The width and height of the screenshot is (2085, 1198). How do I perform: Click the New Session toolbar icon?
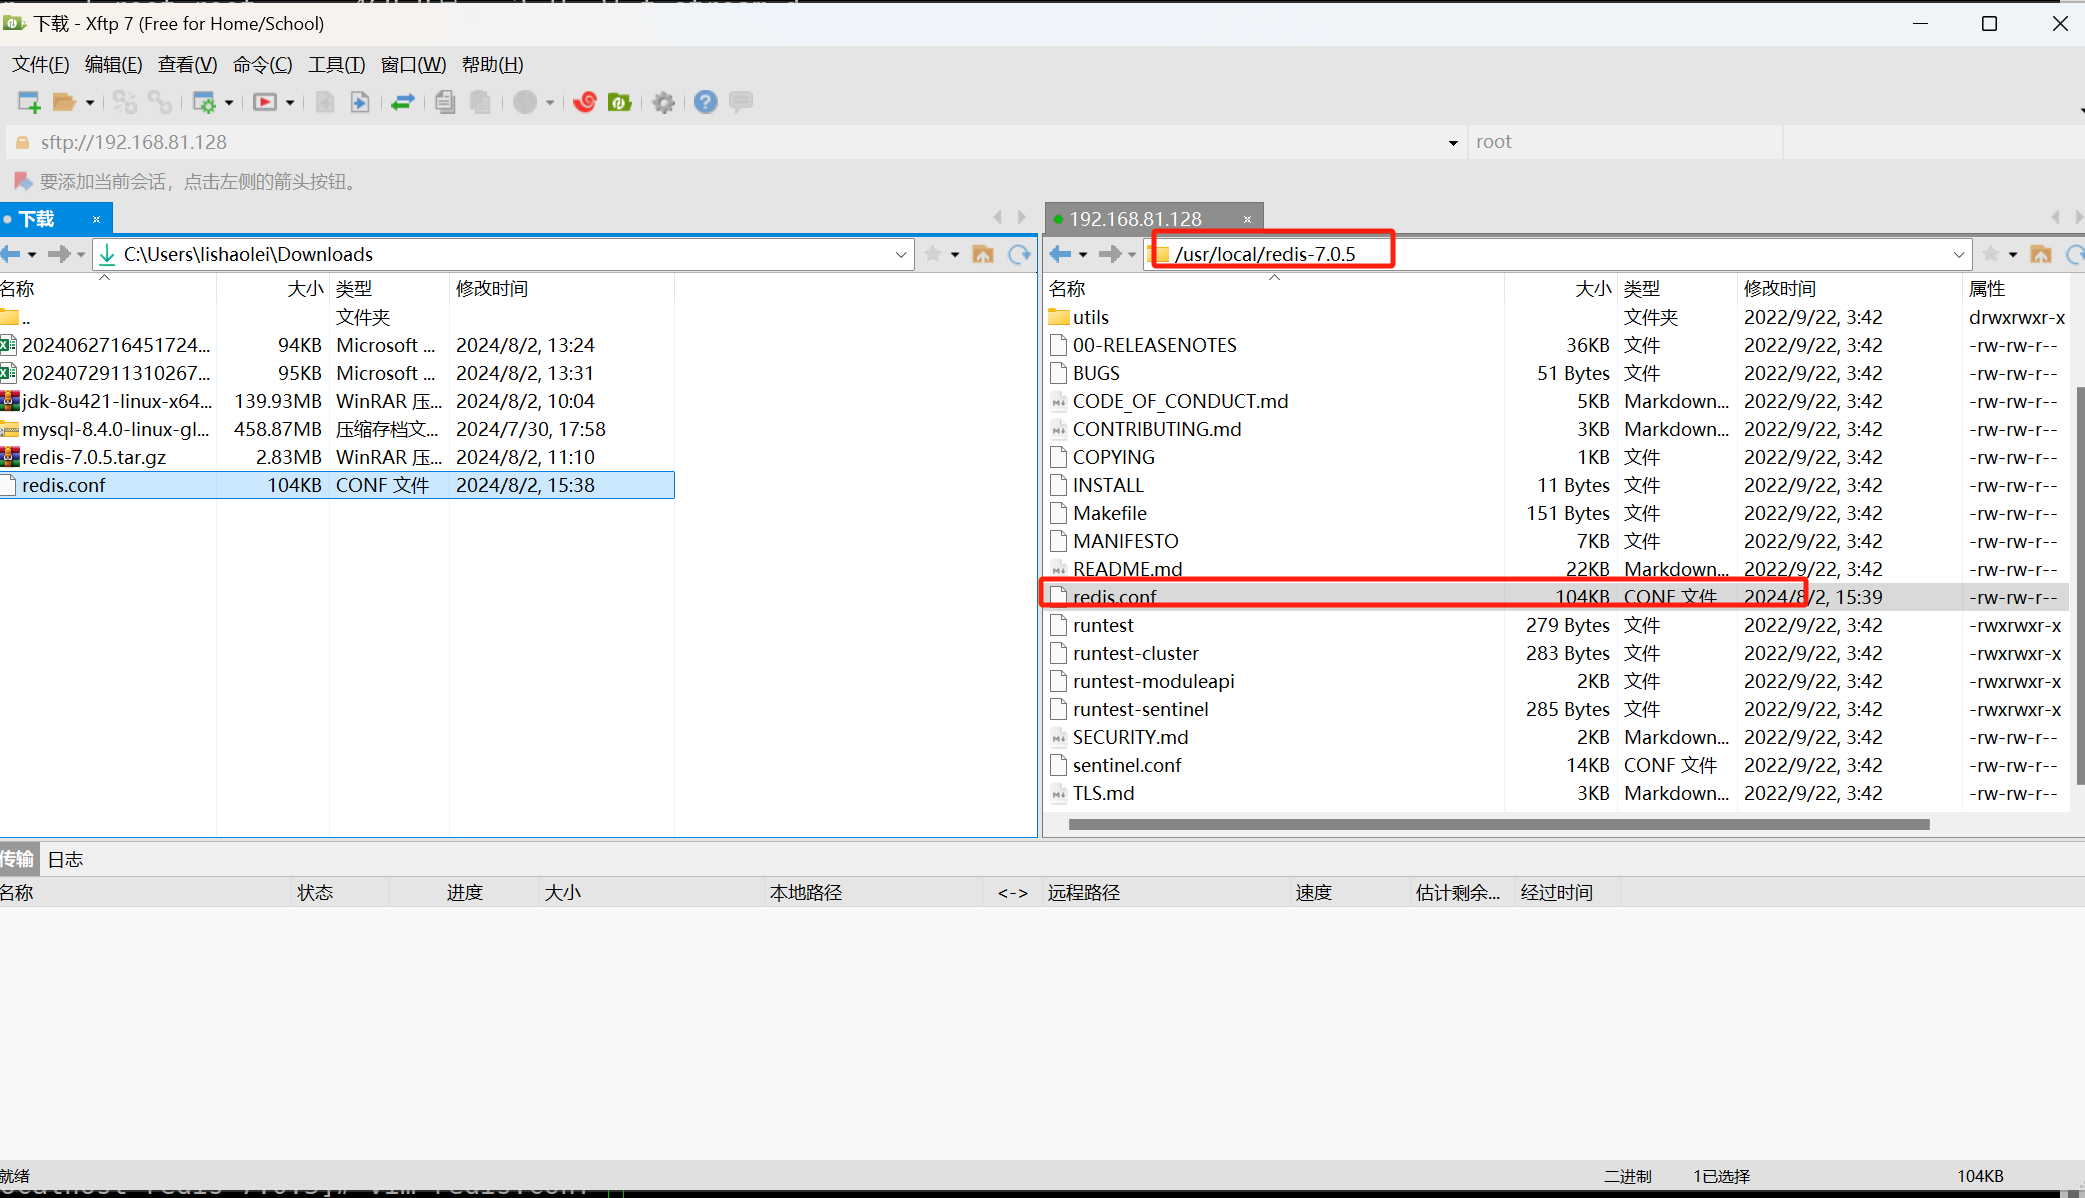(x=29, y=102)
